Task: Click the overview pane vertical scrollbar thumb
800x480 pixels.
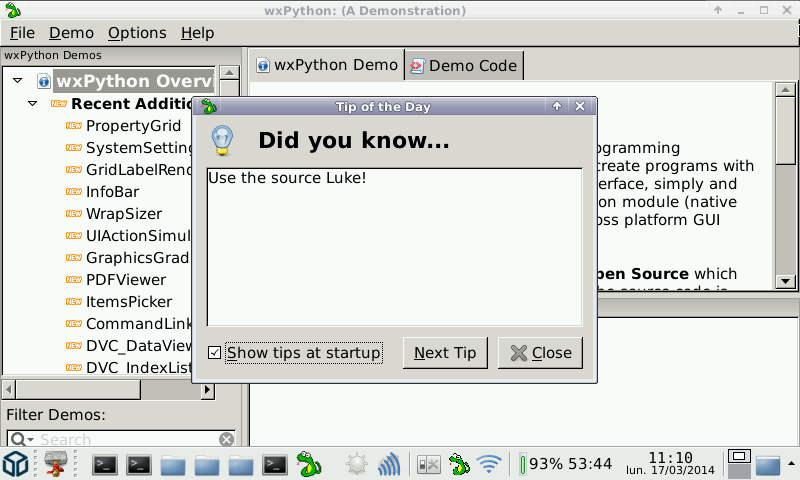Action: click(785, 131)
